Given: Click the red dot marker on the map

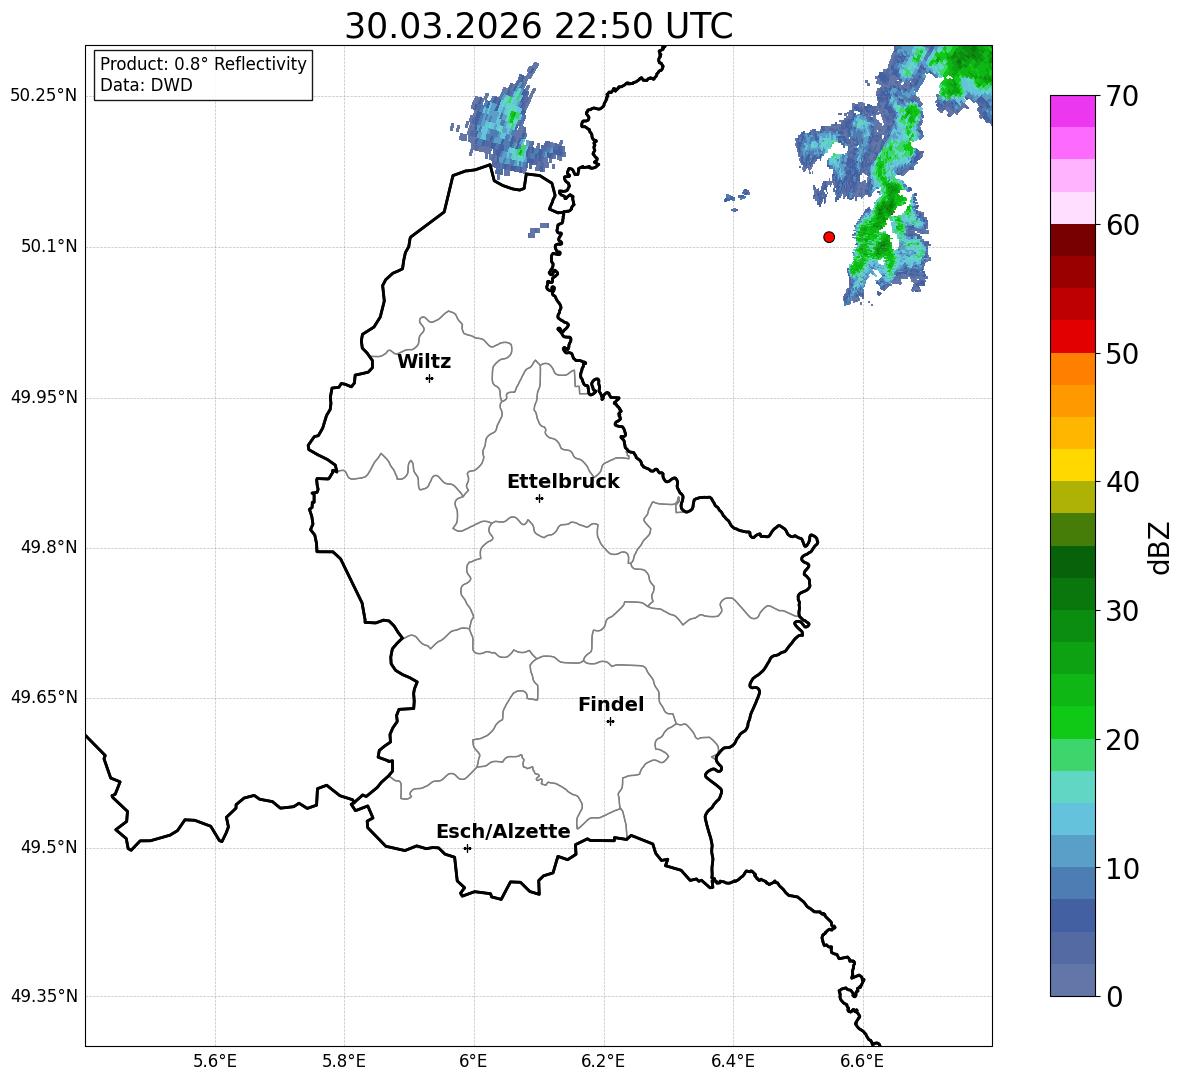Looking at the screenshot, I should pos(829,237).
